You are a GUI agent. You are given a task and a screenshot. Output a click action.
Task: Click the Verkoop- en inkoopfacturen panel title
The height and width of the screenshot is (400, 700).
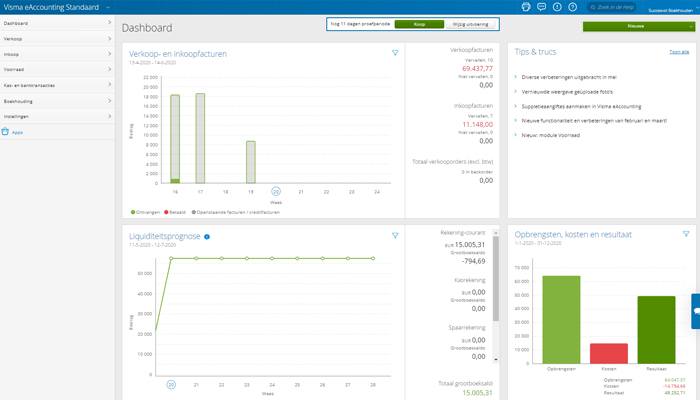point(178,54)
